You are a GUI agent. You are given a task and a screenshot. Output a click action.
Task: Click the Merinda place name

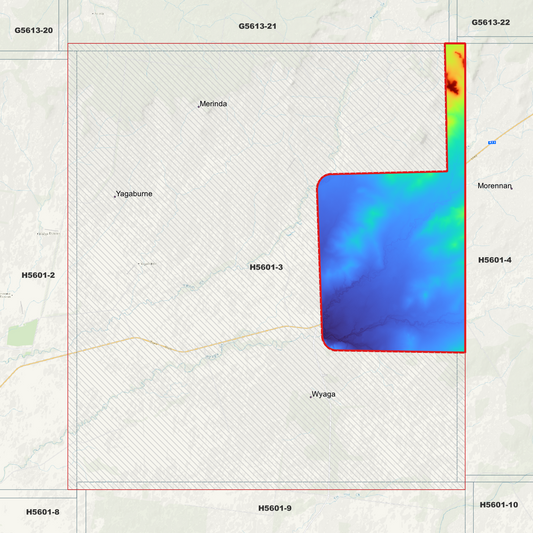[213, 104]
